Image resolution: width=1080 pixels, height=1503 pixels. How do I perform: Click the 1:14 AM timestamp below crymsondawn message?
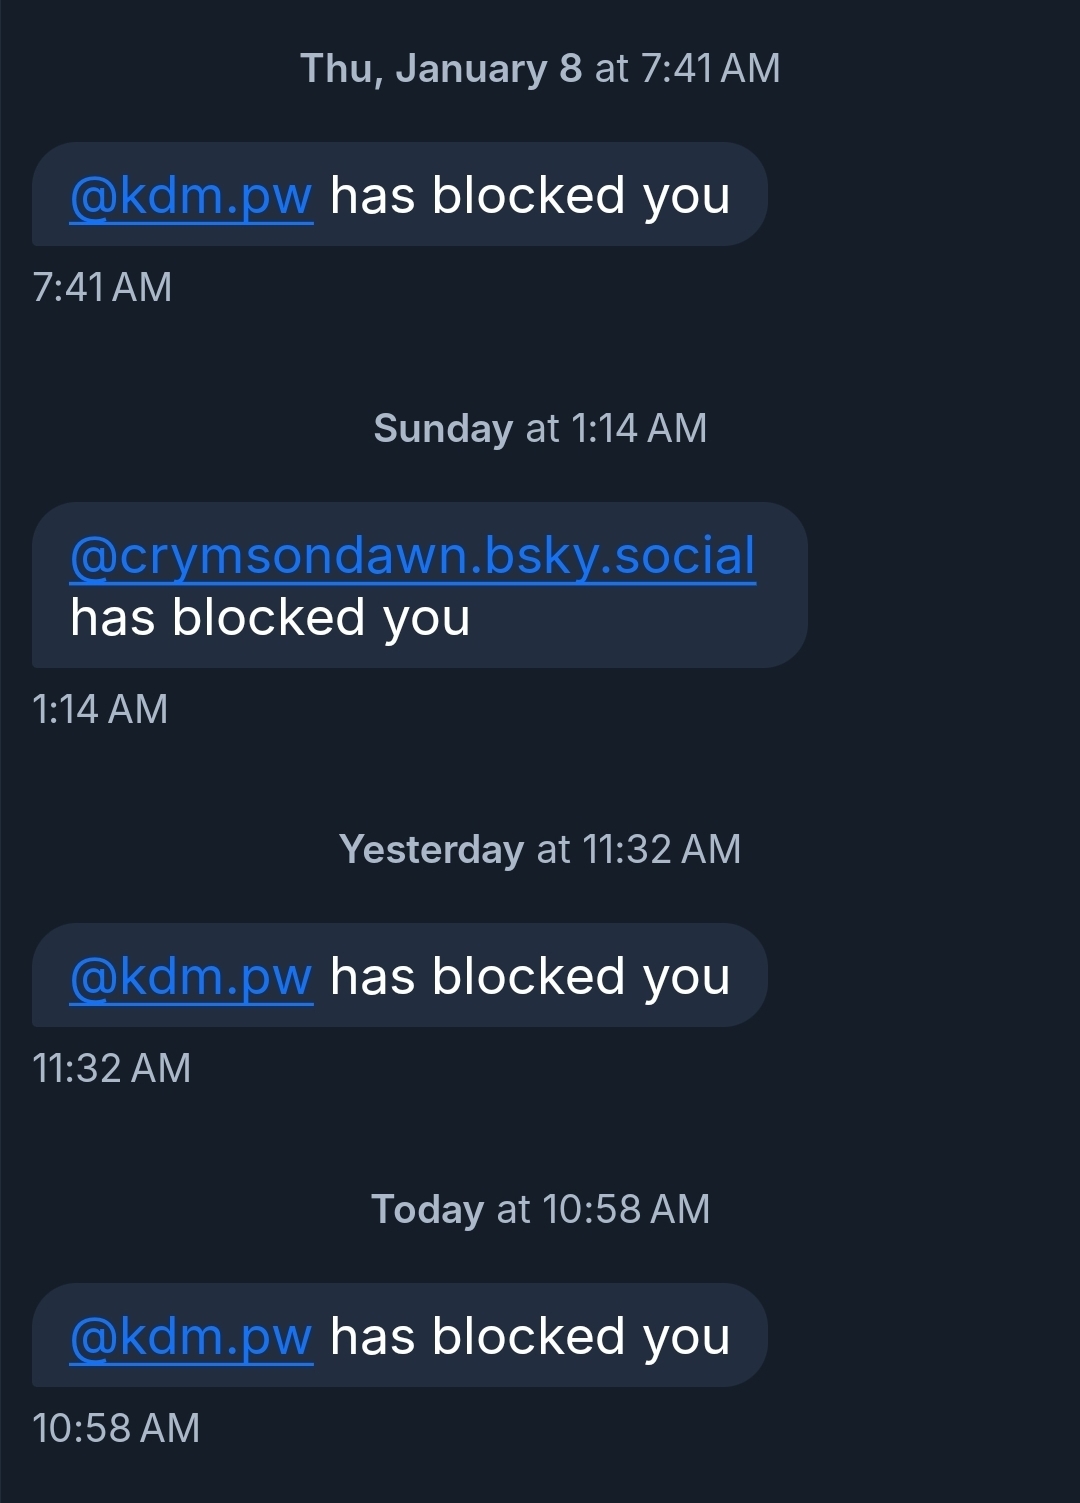(100, 709)
